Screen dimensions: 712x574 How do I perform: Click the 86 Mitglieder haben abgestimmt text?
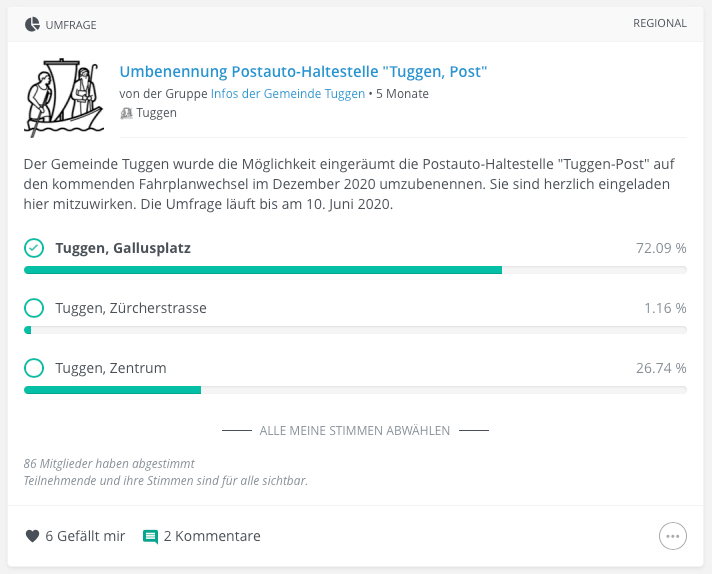coord(109,464)
